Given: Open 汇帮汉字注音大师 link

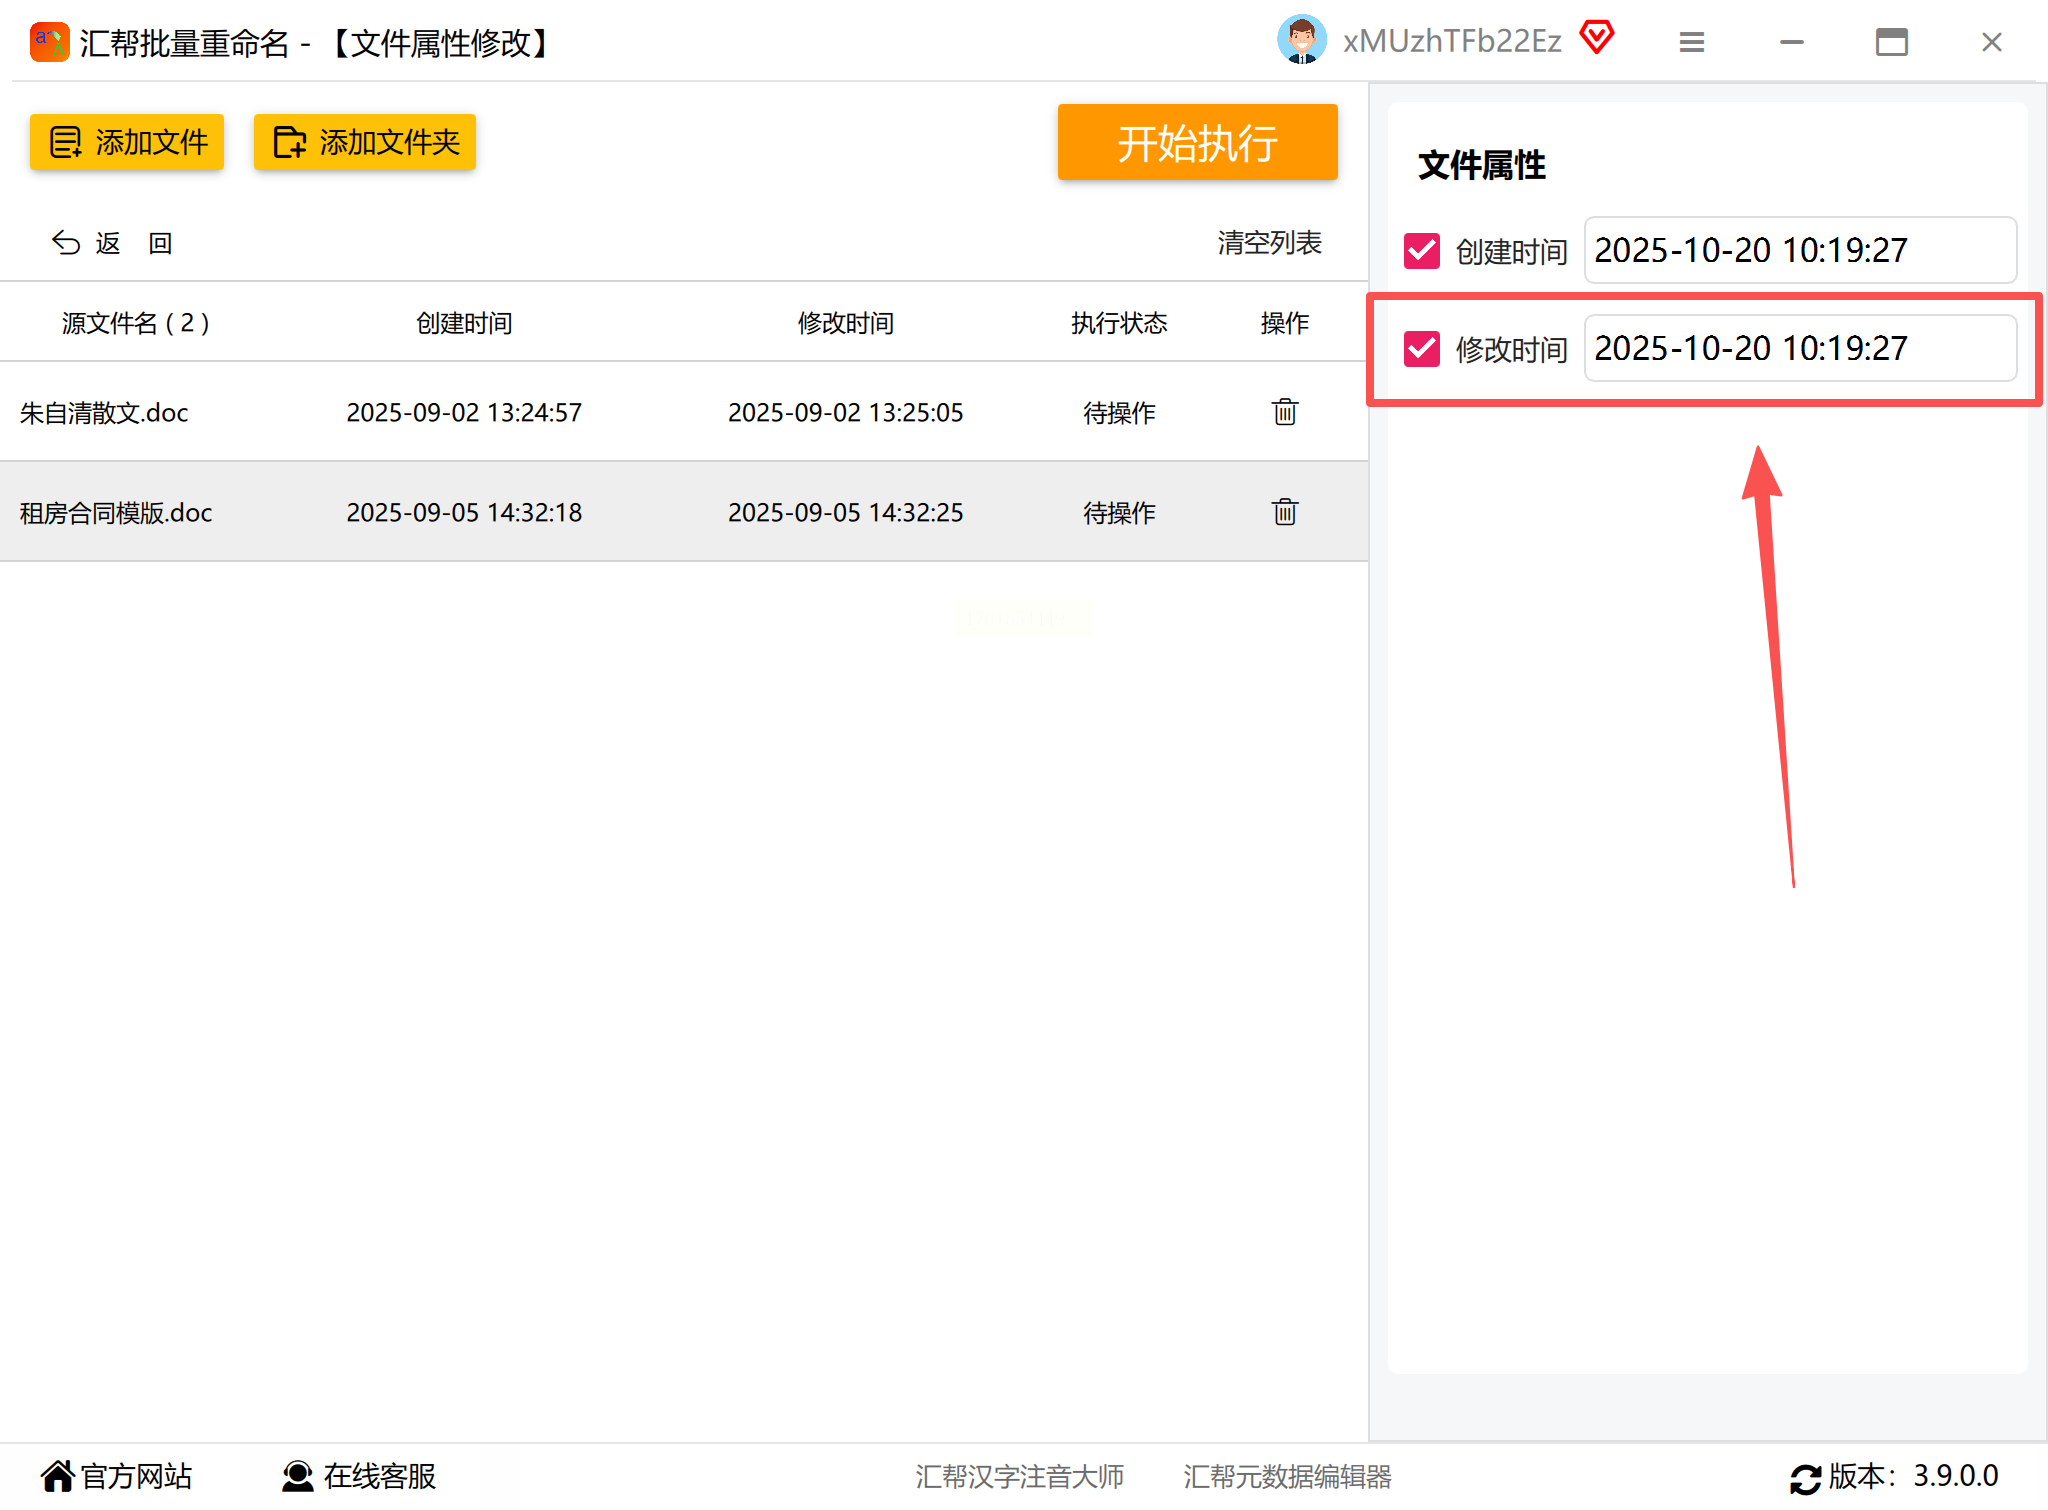Looking at the screenshot, I should point(1019,1476).
